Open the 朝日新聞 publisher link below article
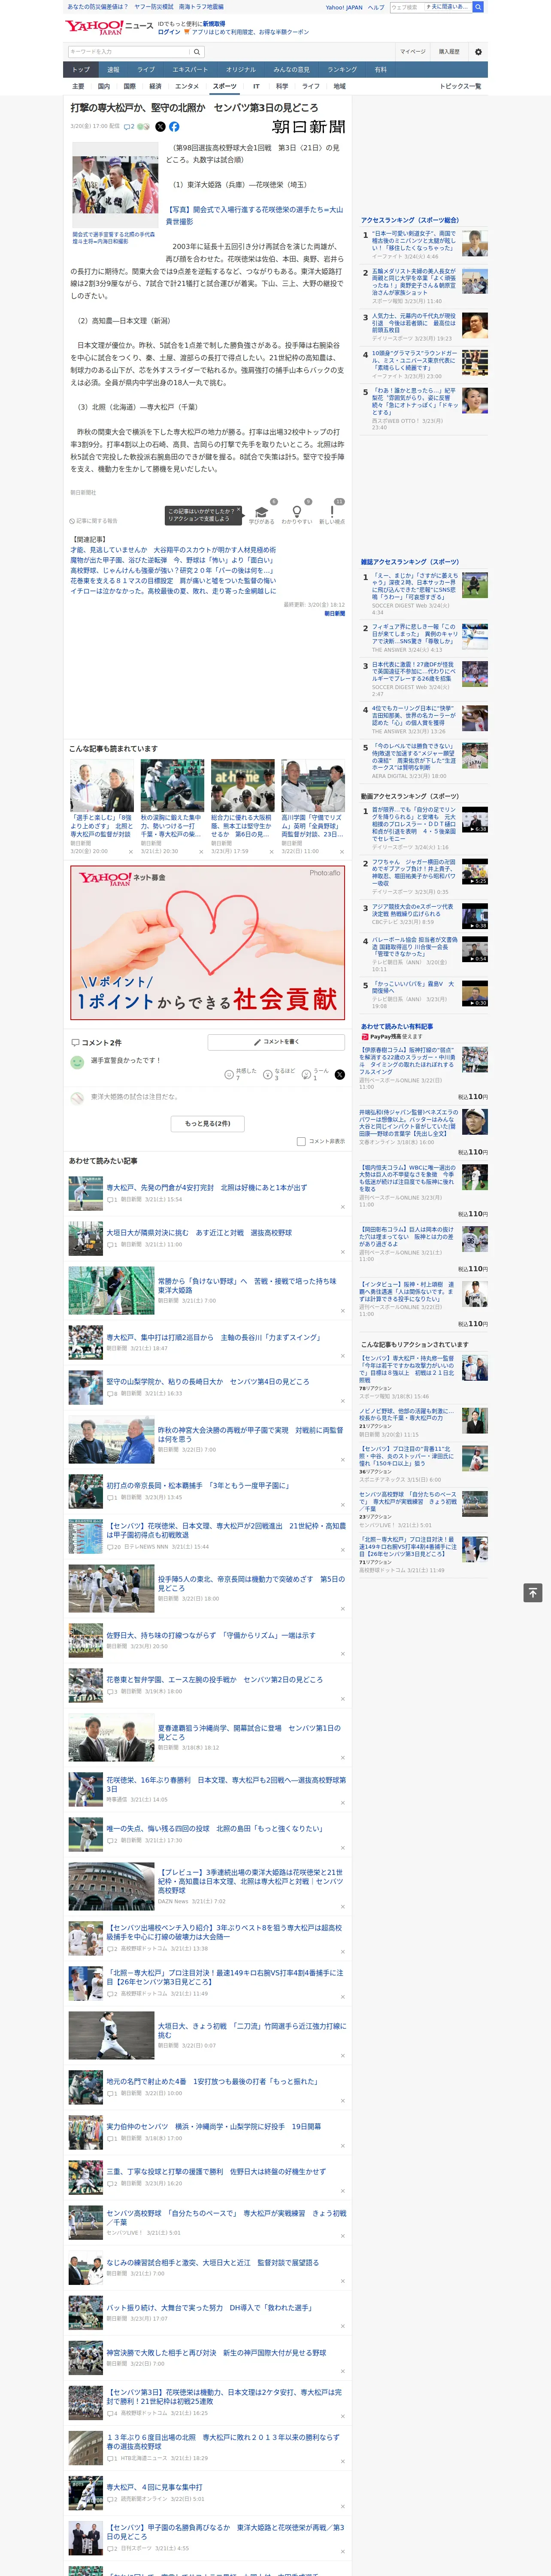551x2576 pixels. pos(334,613)
